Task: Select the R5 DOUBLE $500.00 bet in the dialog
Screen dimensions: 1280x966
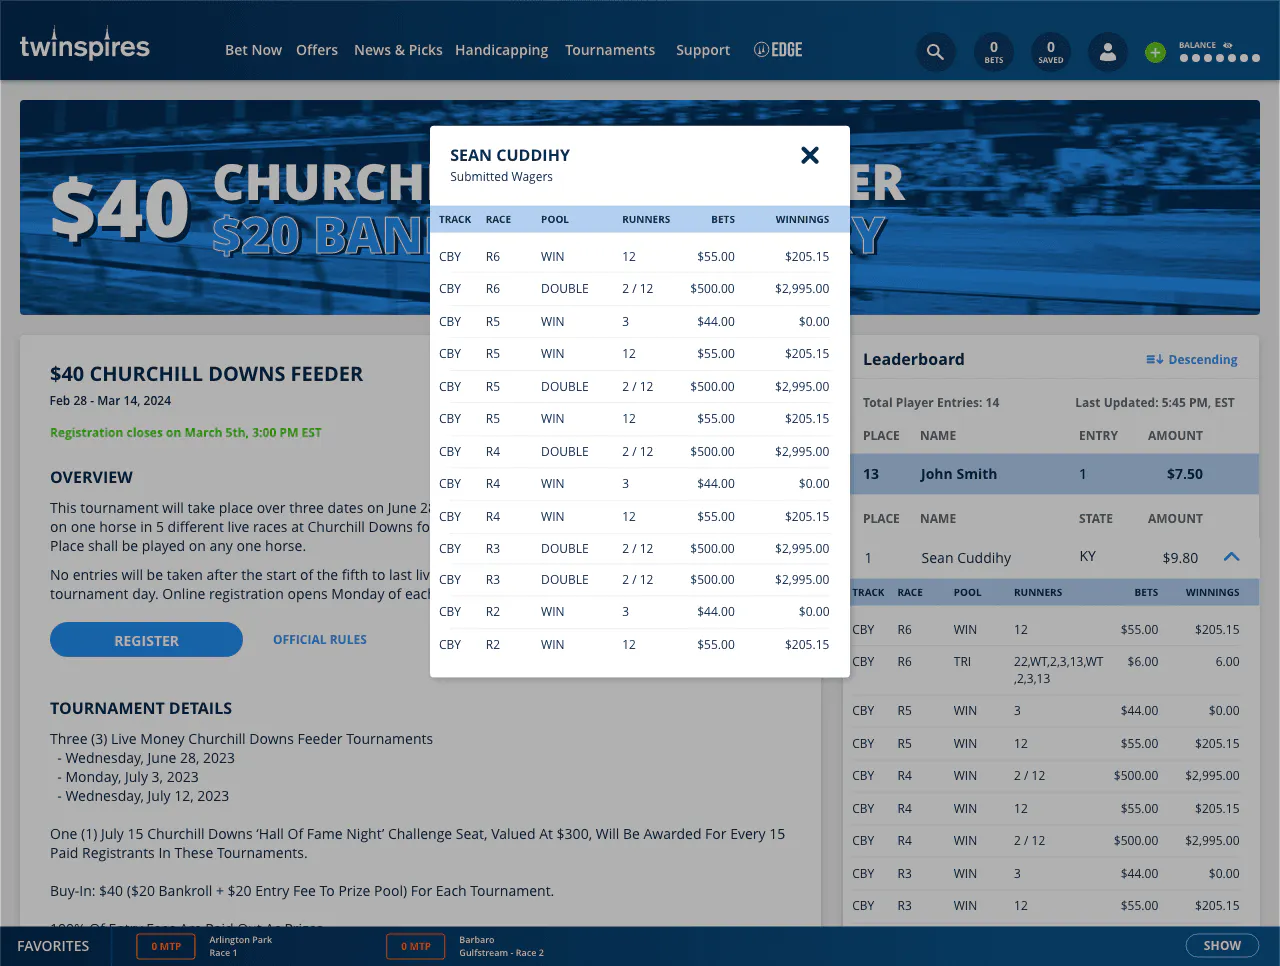Action: tap(712, 387)
